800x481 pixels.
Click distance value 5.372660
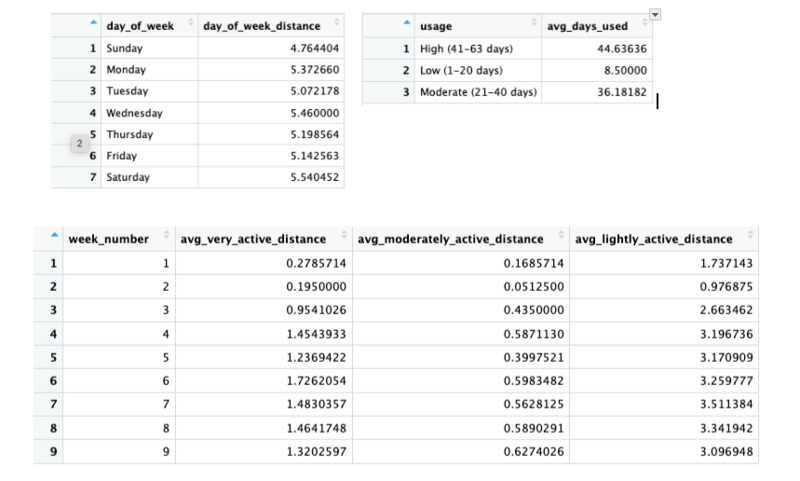point(314,69)
